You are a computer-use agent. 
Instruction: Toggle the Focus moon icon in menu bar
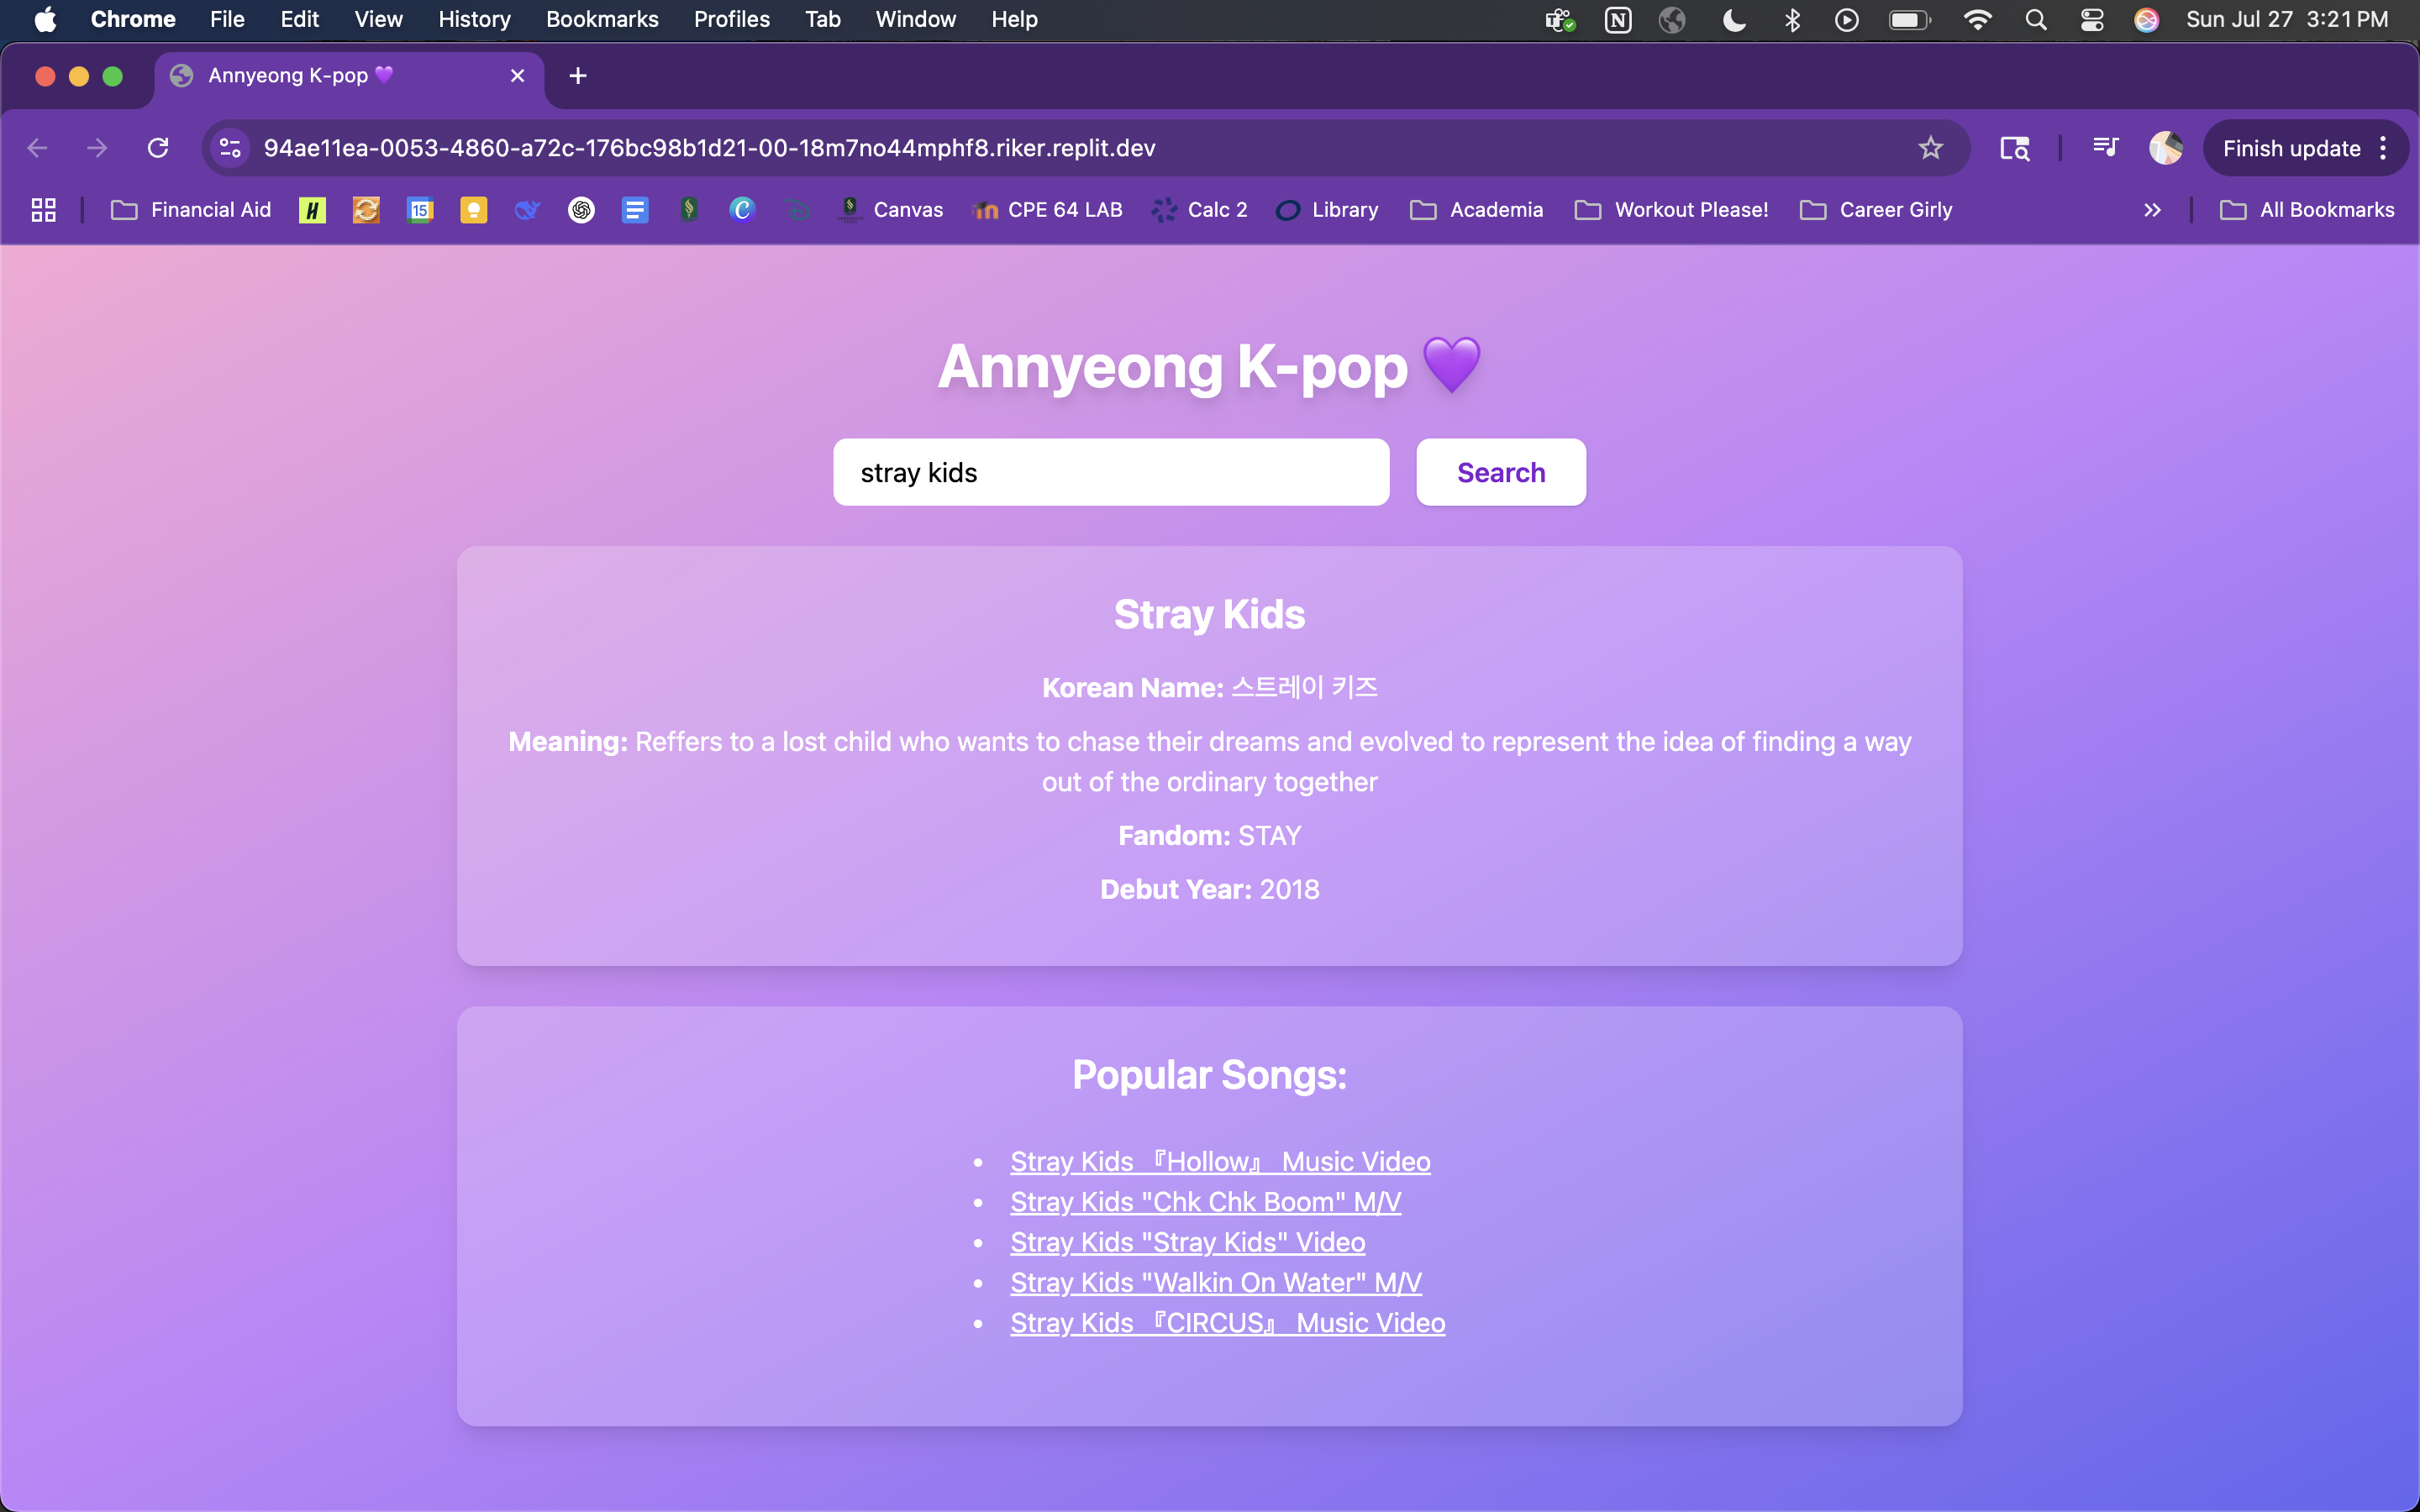click(x=1734, y=20)
